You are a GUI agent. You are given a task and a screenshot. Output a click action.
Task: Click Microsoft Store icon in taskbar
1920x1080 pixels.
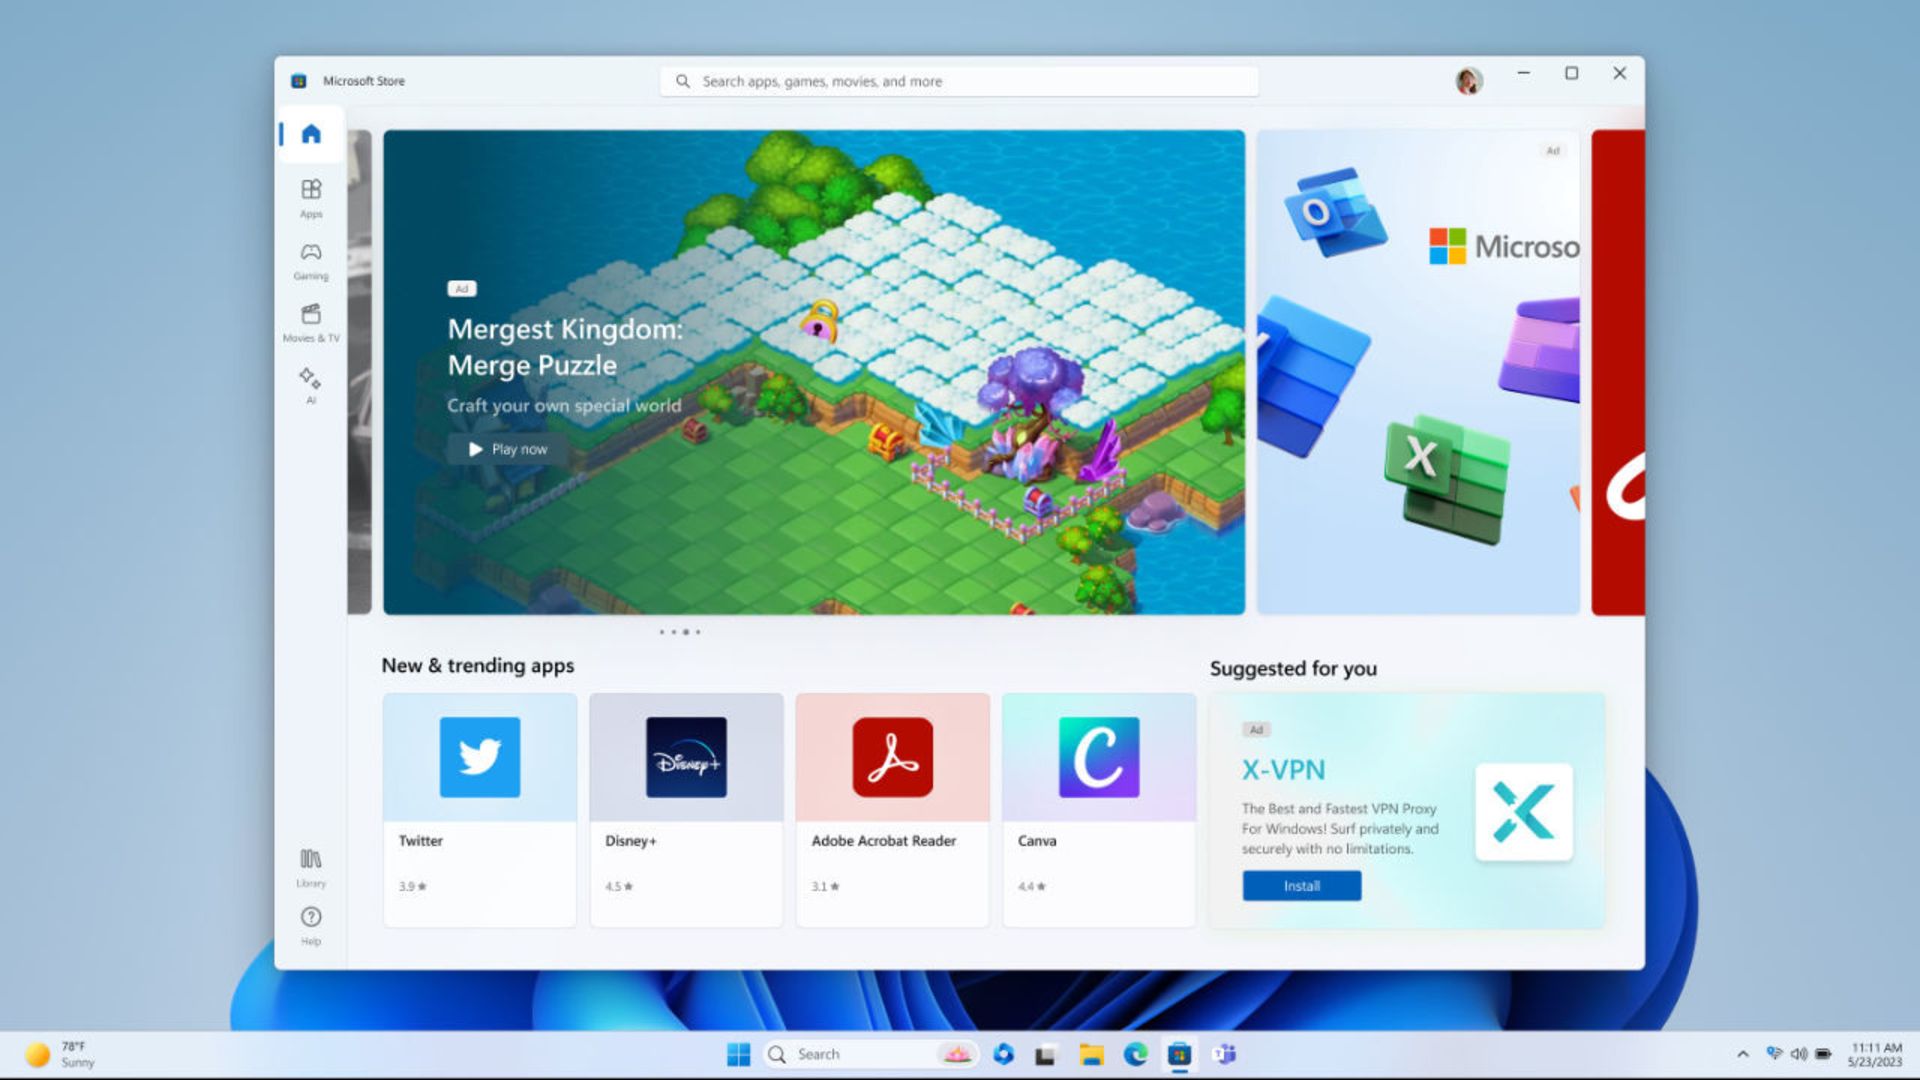pos(1180,1054)
